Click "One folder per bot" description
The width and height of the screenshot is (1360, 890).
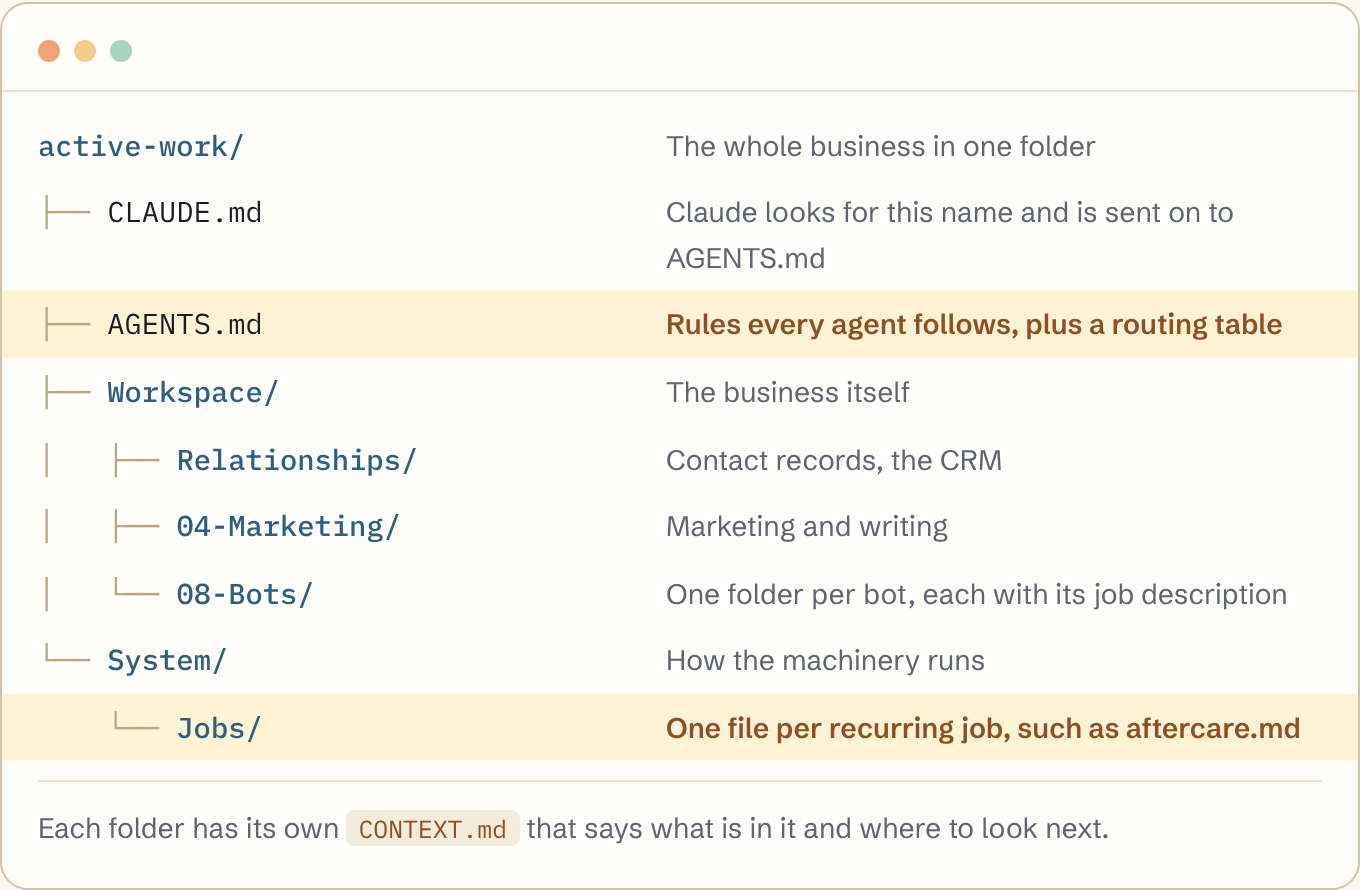click(977, 594)
